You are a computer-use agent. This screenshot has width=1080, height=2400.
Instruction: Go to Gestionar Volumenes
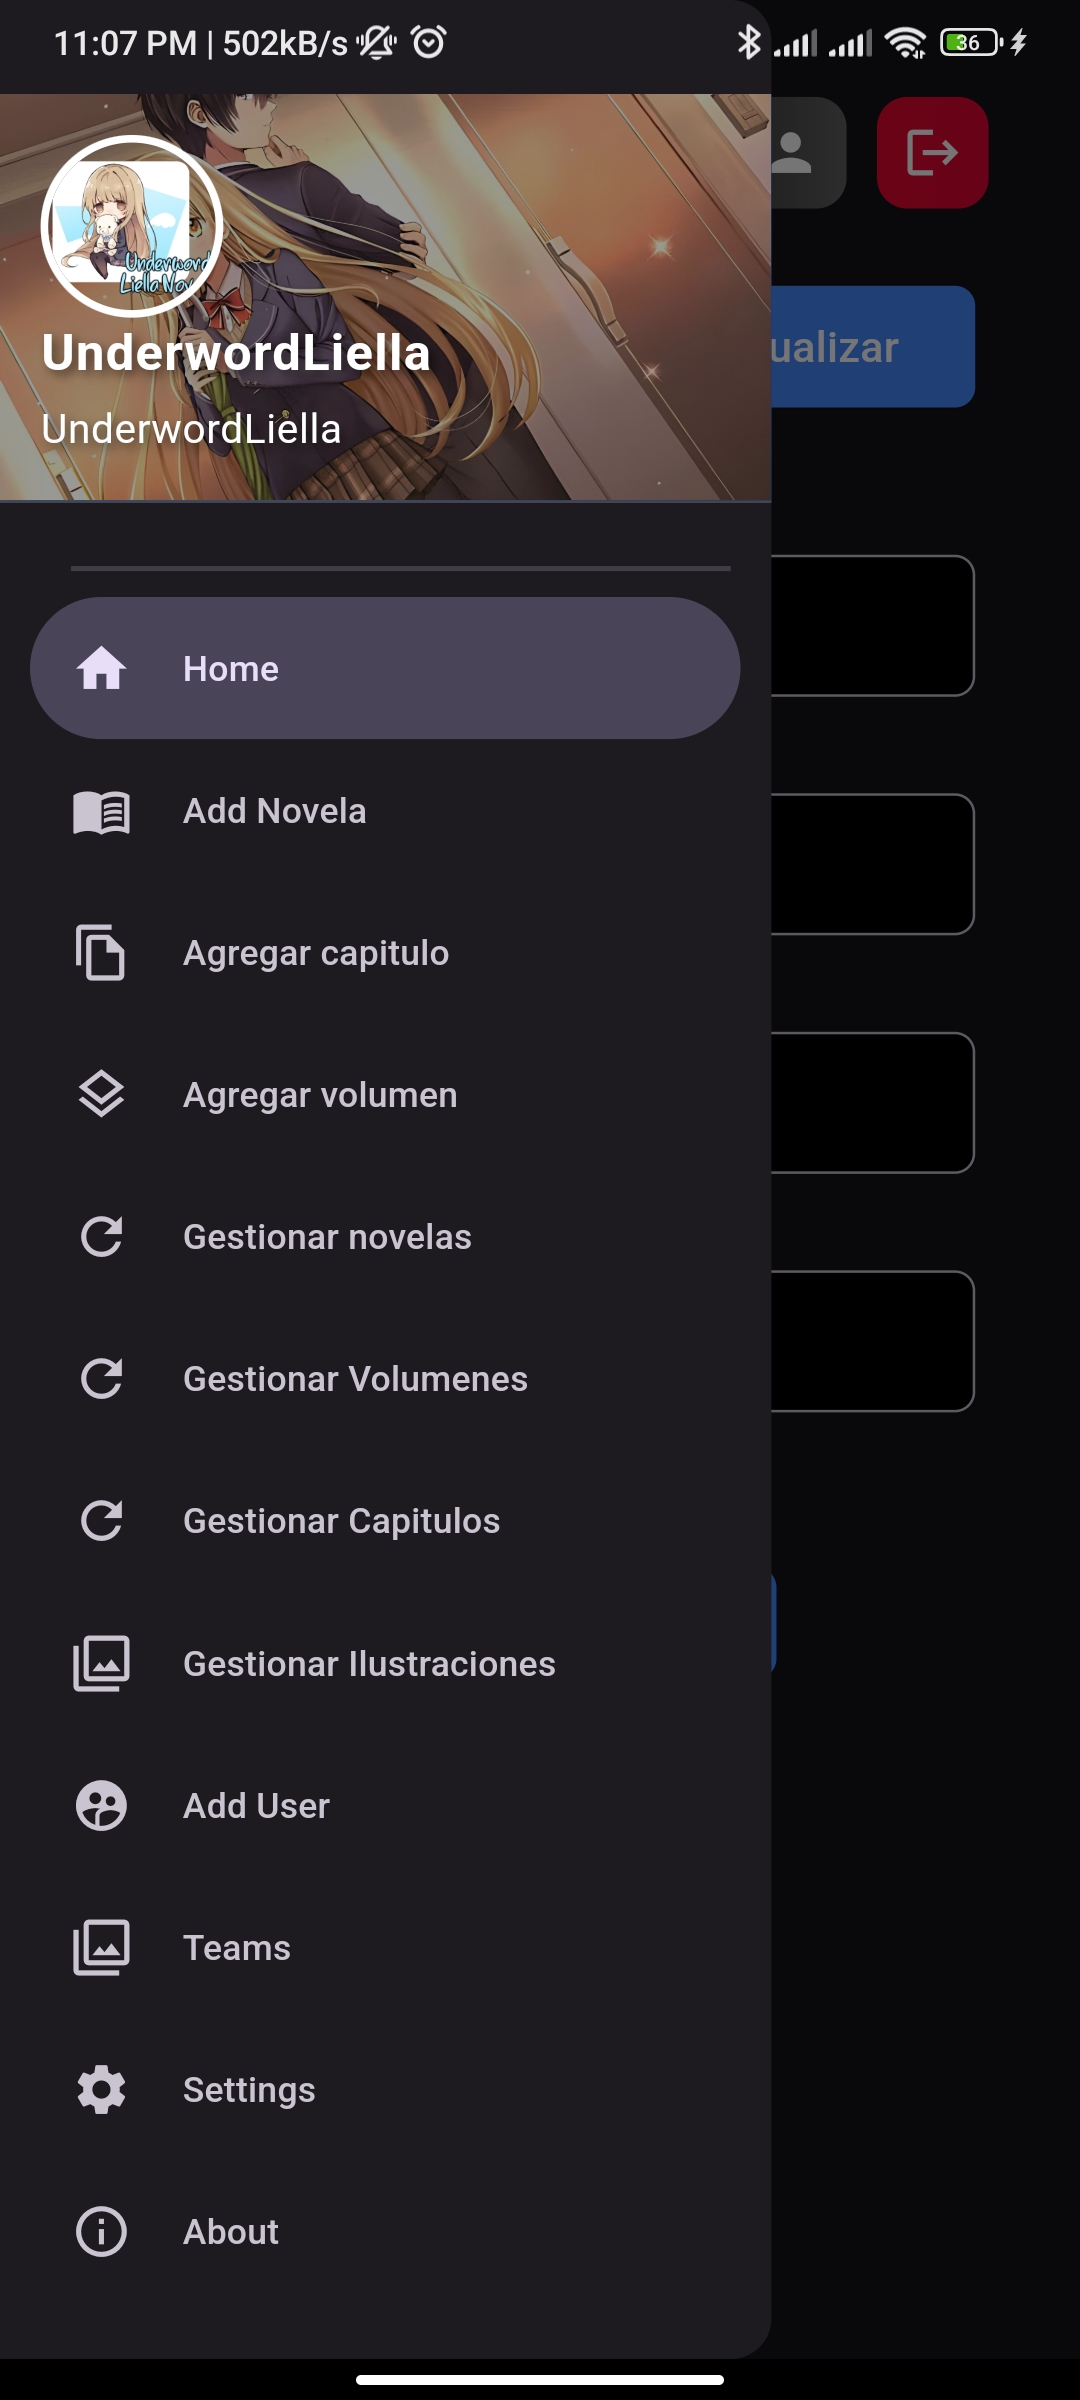point(385,1379)
